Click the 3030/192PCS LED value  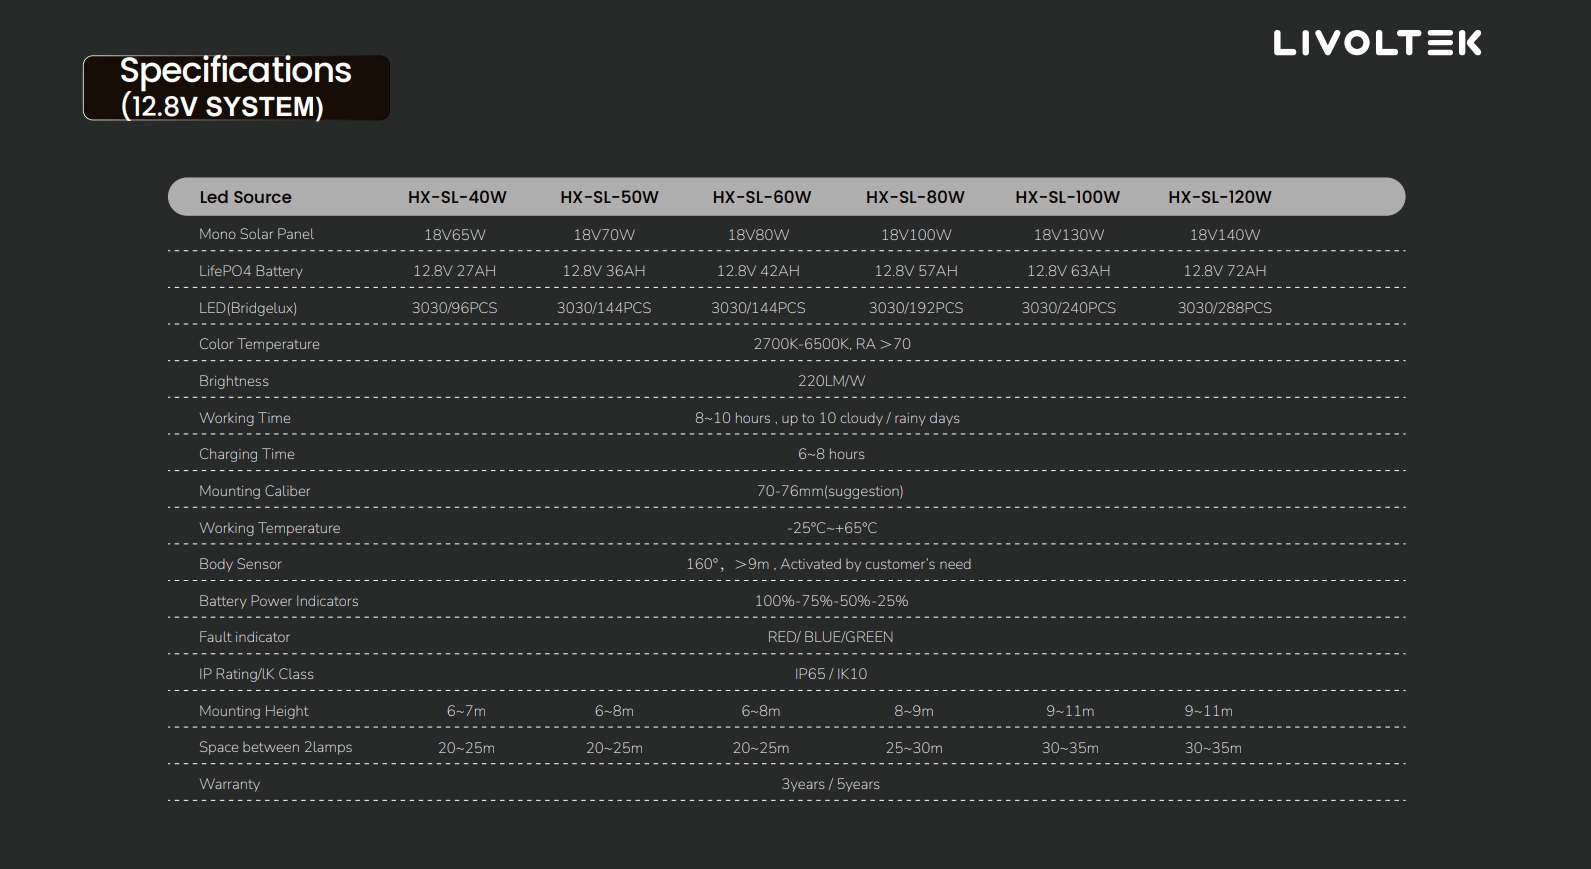[916, 308]
